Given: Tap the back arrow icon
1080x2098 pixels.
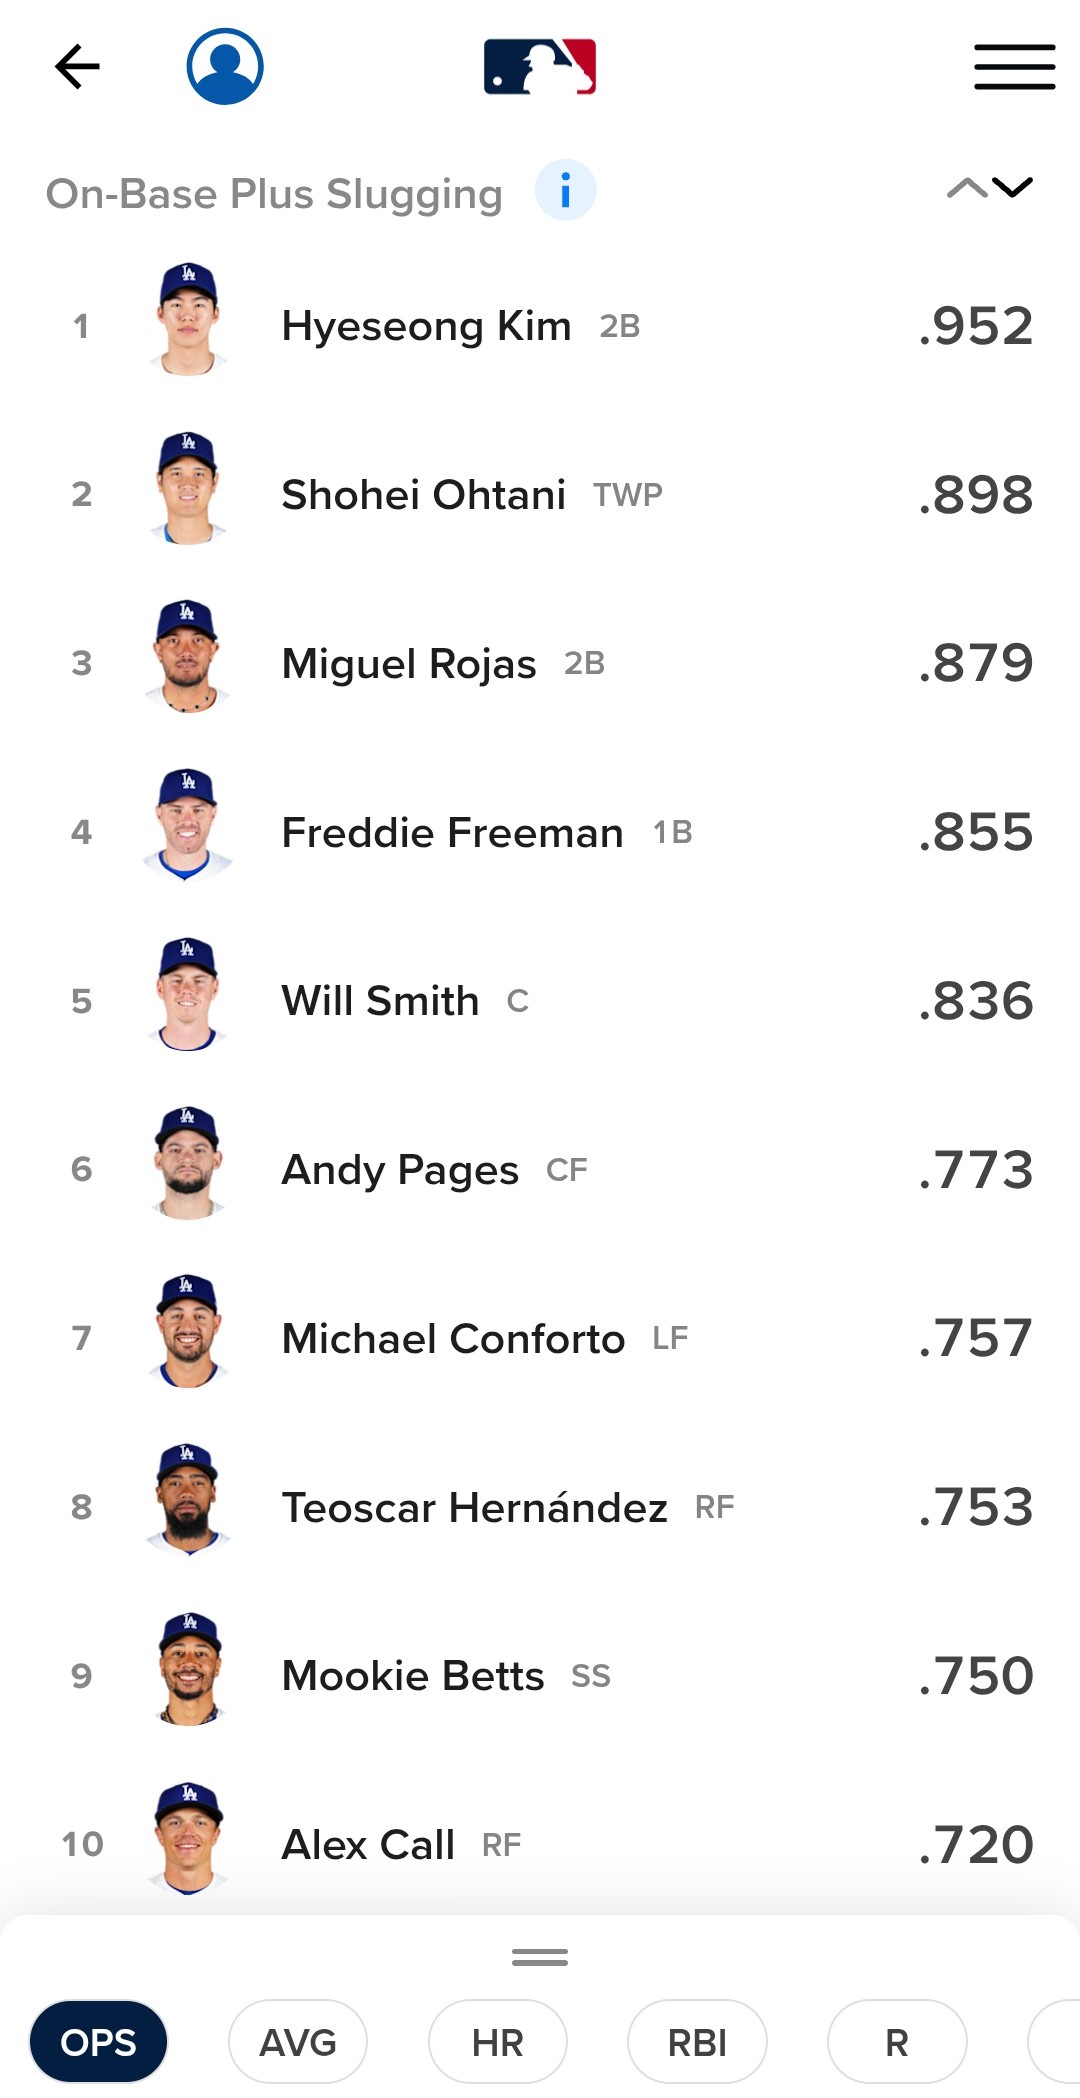Looking at the screenshot, I should [77, 67].
